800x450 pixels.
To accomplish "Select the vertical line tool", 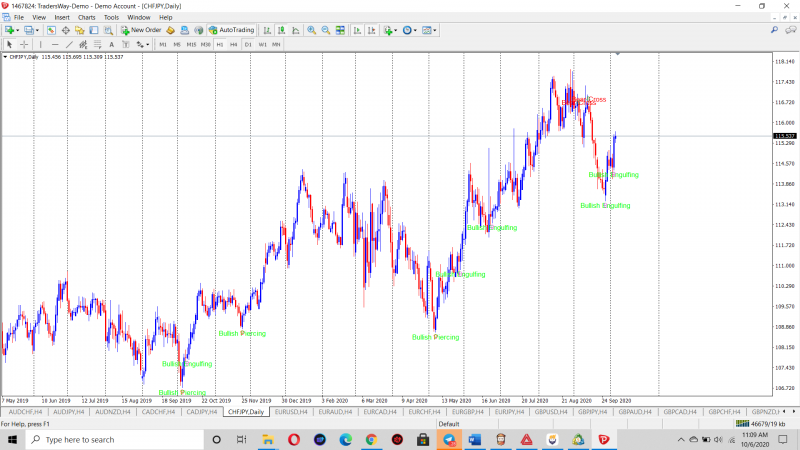I will point(40,44).
